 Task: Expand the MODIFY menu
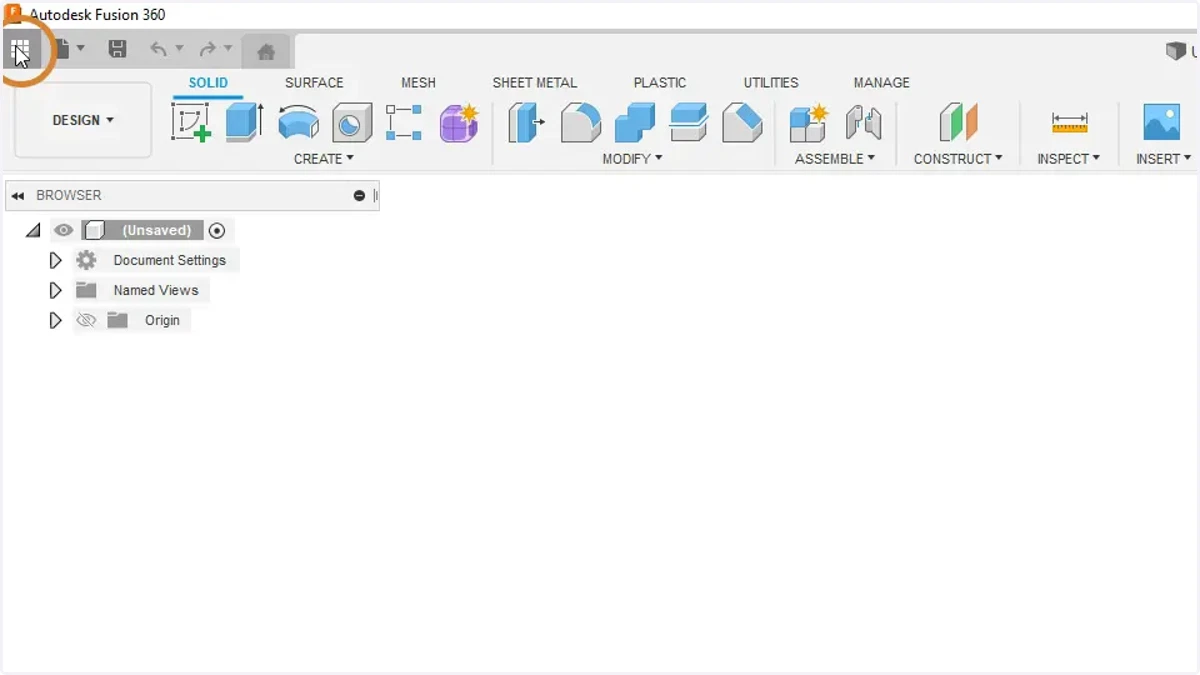click(632, 159)
